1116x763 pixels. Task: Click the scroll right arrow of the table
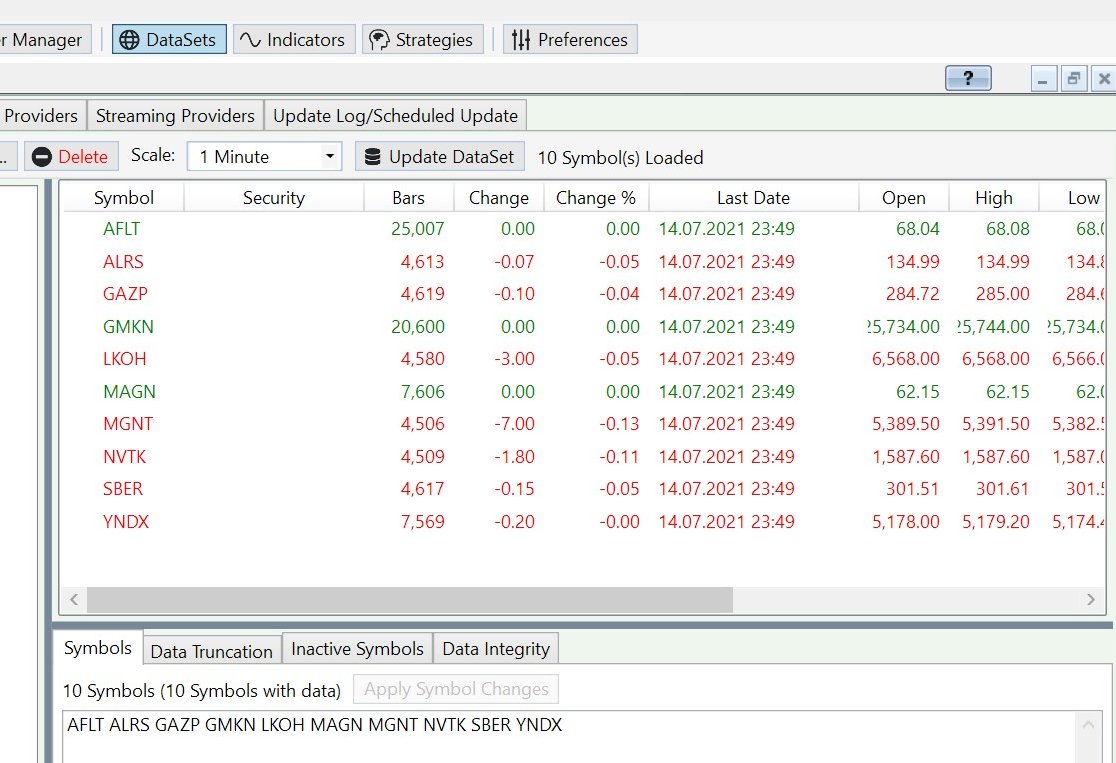point(1091,600)
